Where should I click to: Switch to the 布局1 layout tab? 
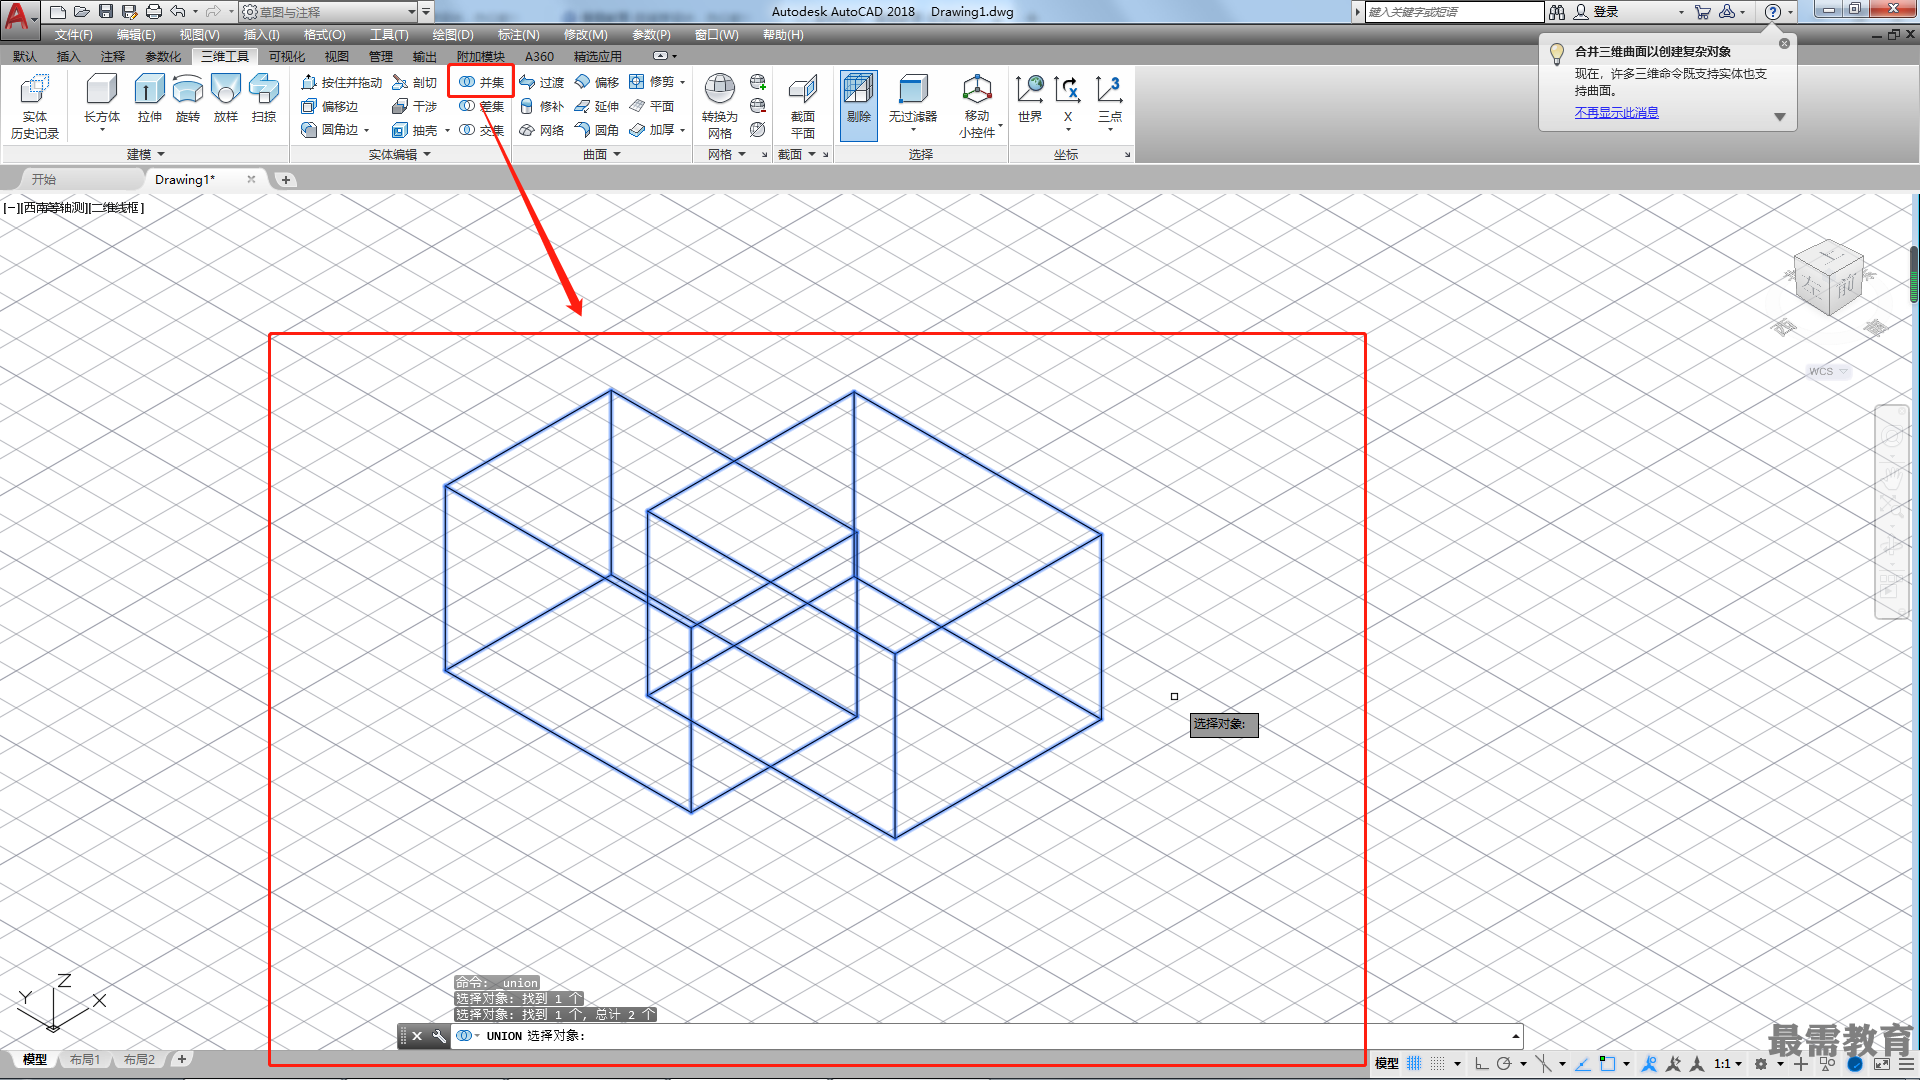pyautogui.click(x=85, y=1059)
